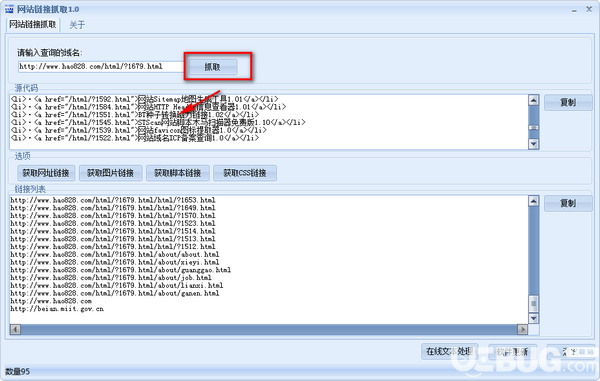Switch to the 关于 tab
The image size is (600, 381).
[77, 25]
